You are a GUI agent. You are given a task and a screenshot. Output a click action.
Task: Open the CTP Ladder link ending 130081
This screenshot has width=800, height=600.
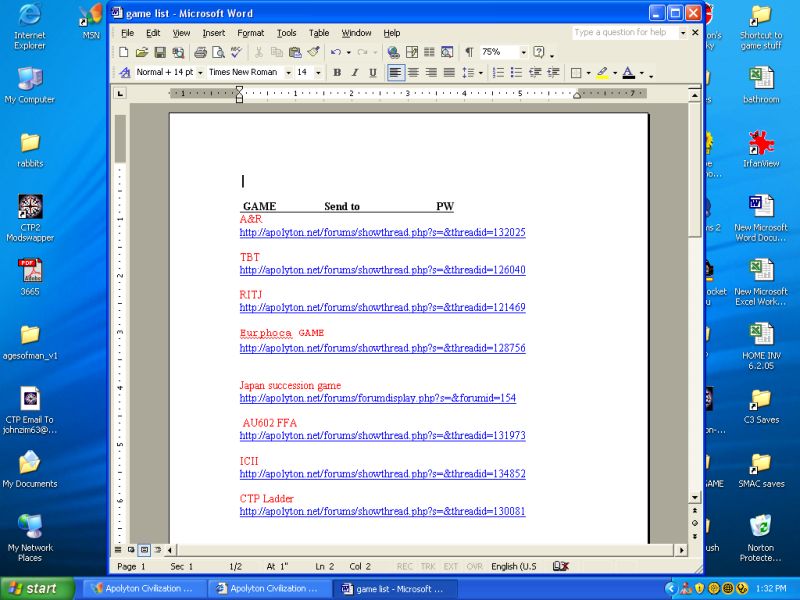tap(382, 512)
